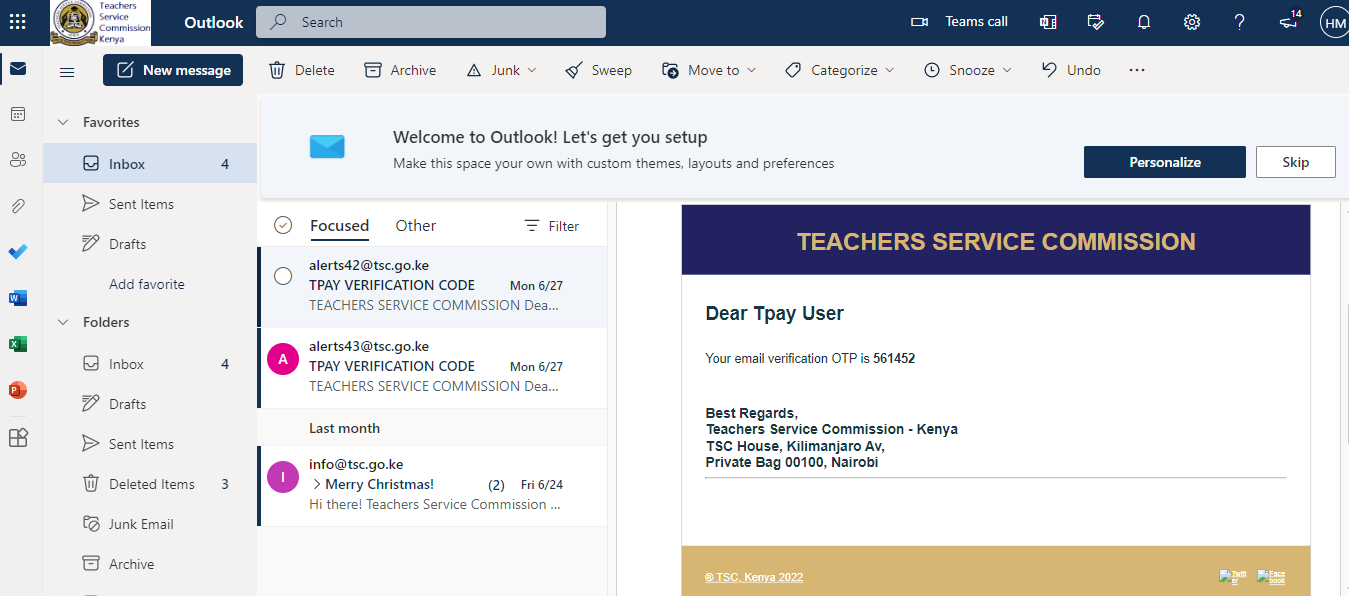Open the People contacts icon

(18, 160)
